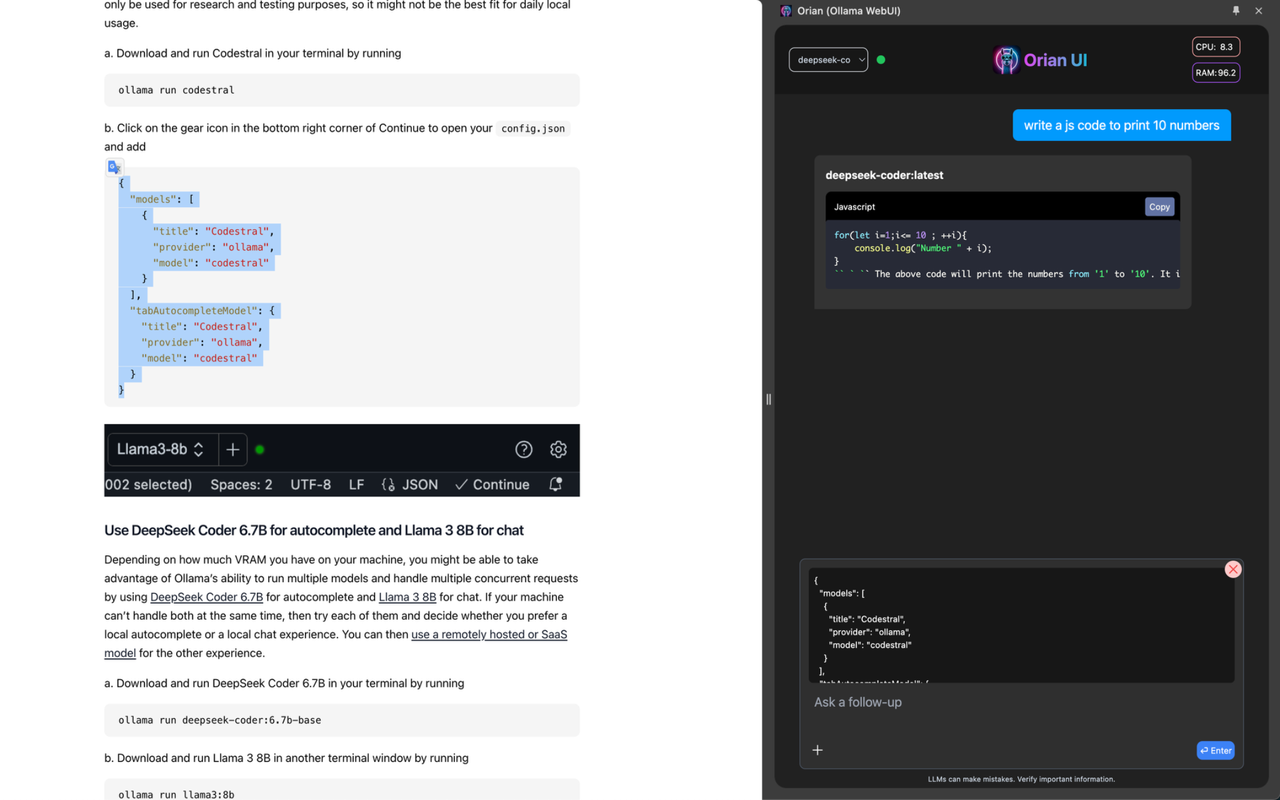
Task: Click the console.log line in the code output
Action: click(x=923, y=248)
